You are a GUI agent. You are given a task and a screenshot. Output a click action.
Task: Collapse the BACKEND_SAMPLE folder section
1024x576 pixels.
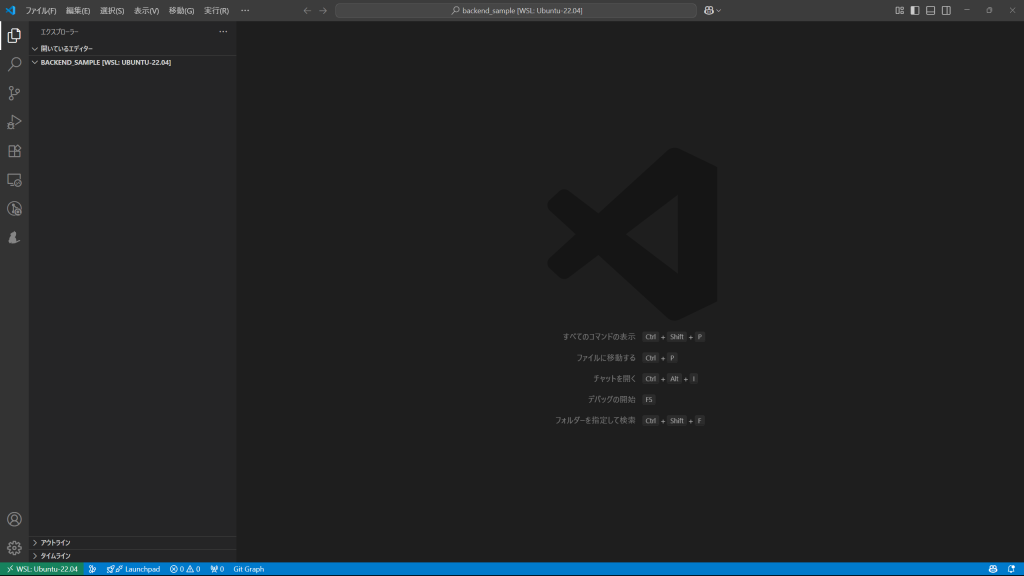pyautogui.click(x=133, y=62)
